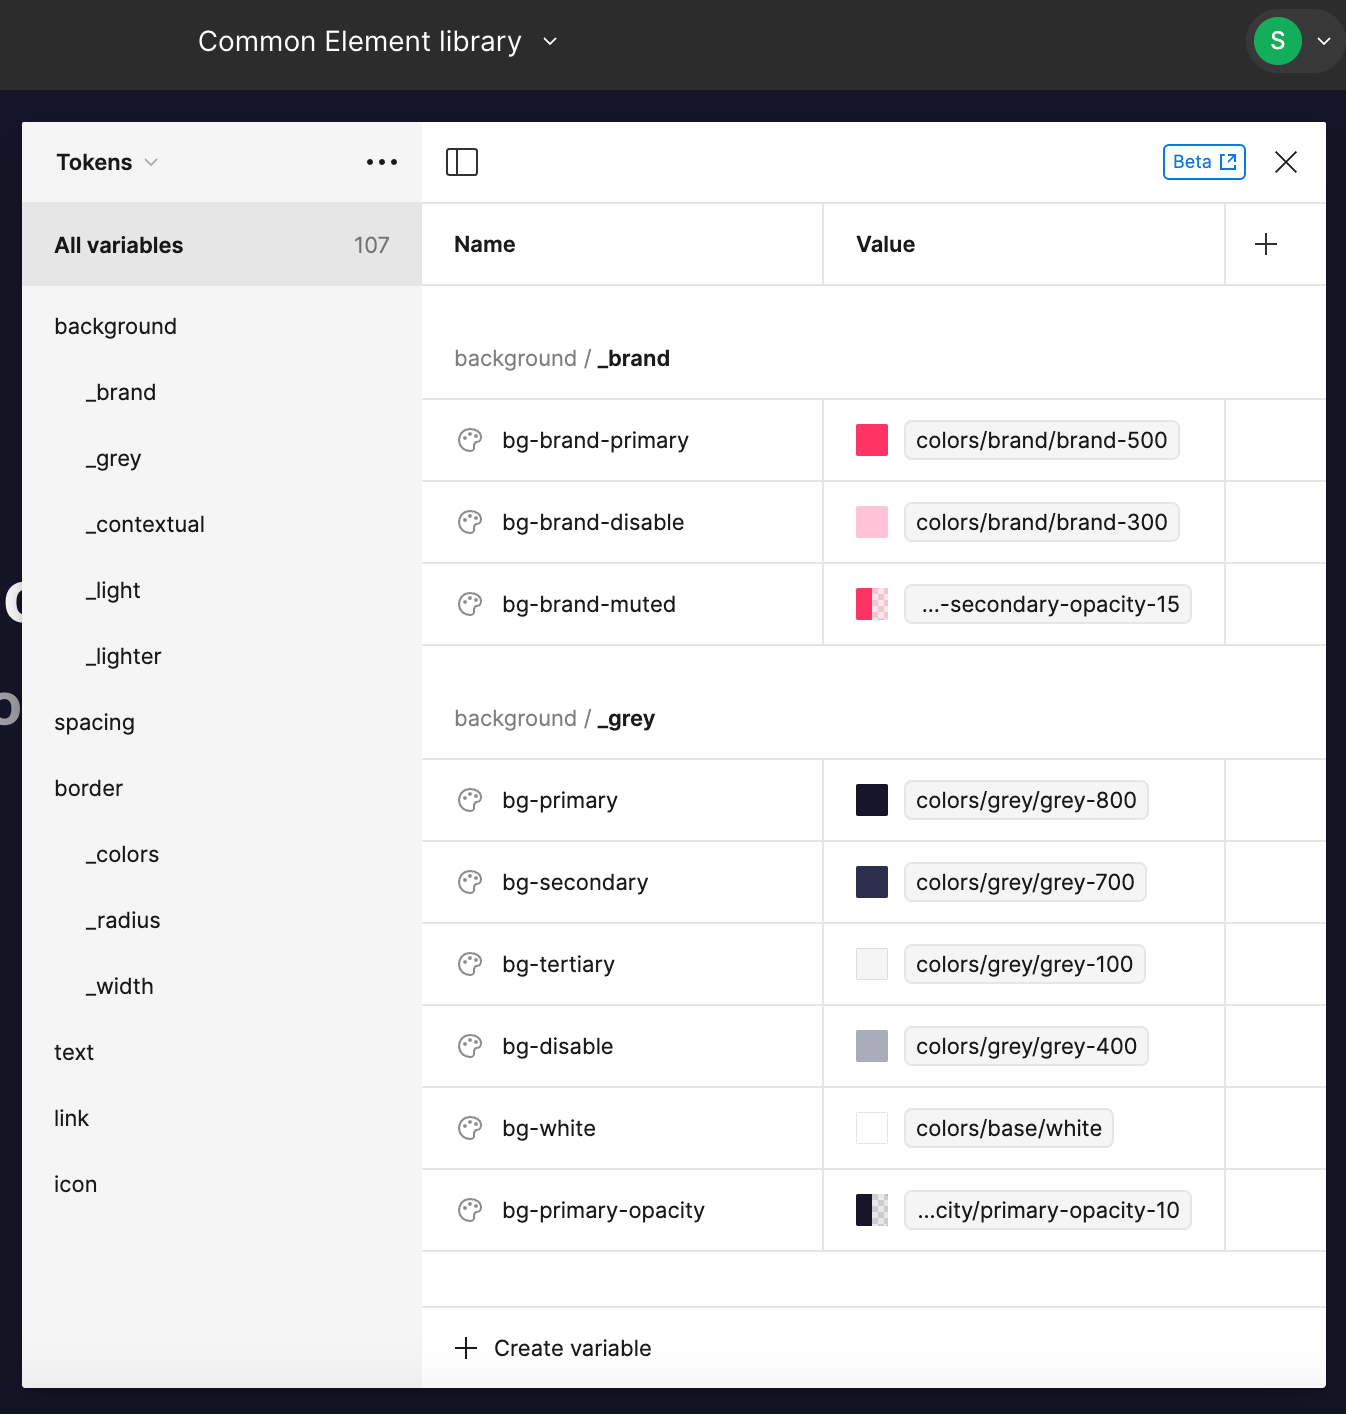The height and width of the screenshot is (1414, 1346).
Task: Click the colors/grey/grey-400 alias chip
Action: click(x=1026, y=1046)
